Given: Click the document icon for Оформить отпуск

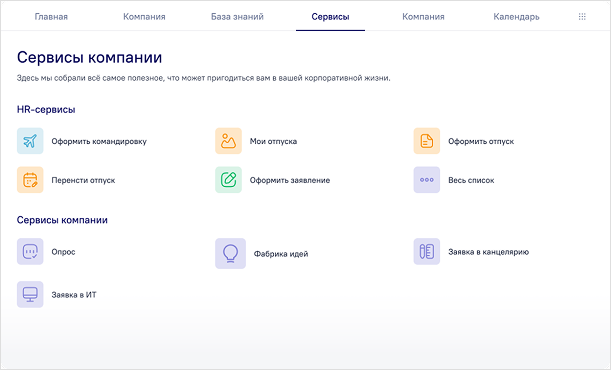Looking at the screenshot, I should (427, 141).
